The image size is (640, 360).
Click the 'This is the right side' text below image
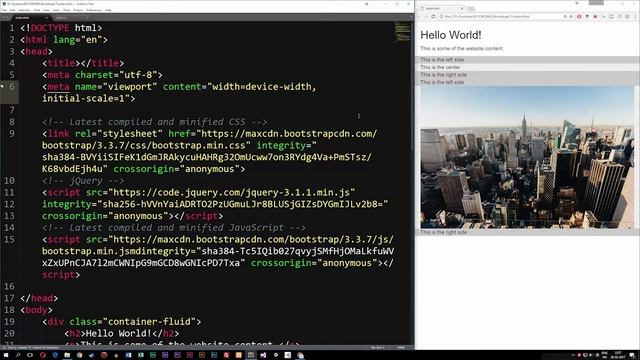(443, 232)
